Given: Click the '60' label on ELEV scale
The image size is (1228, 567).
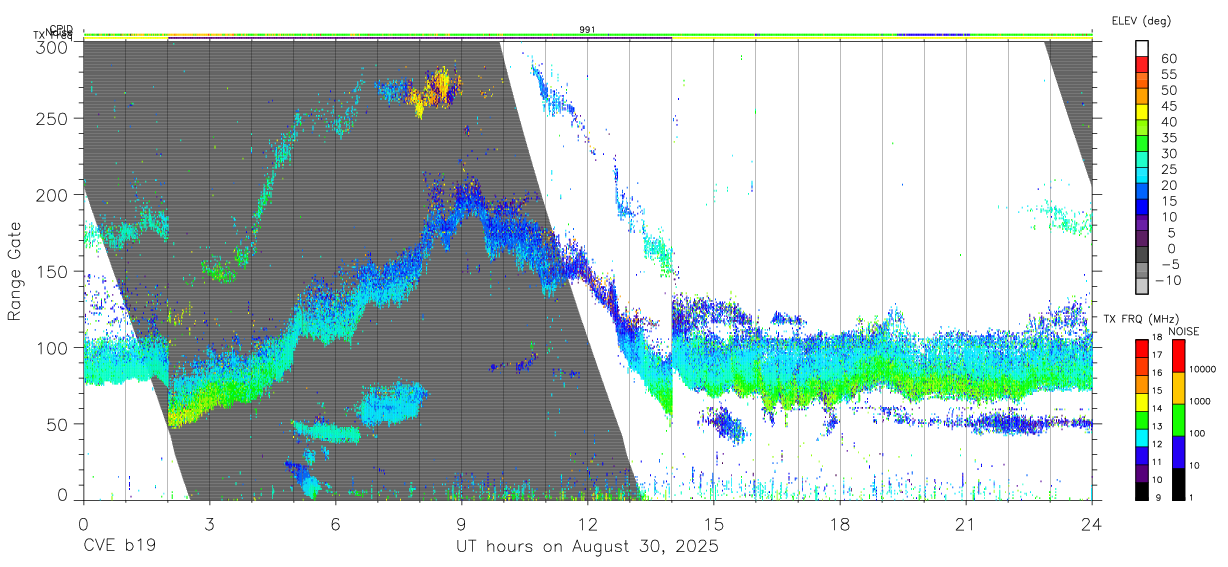Looking at the screenshot, I should 1167,59.
